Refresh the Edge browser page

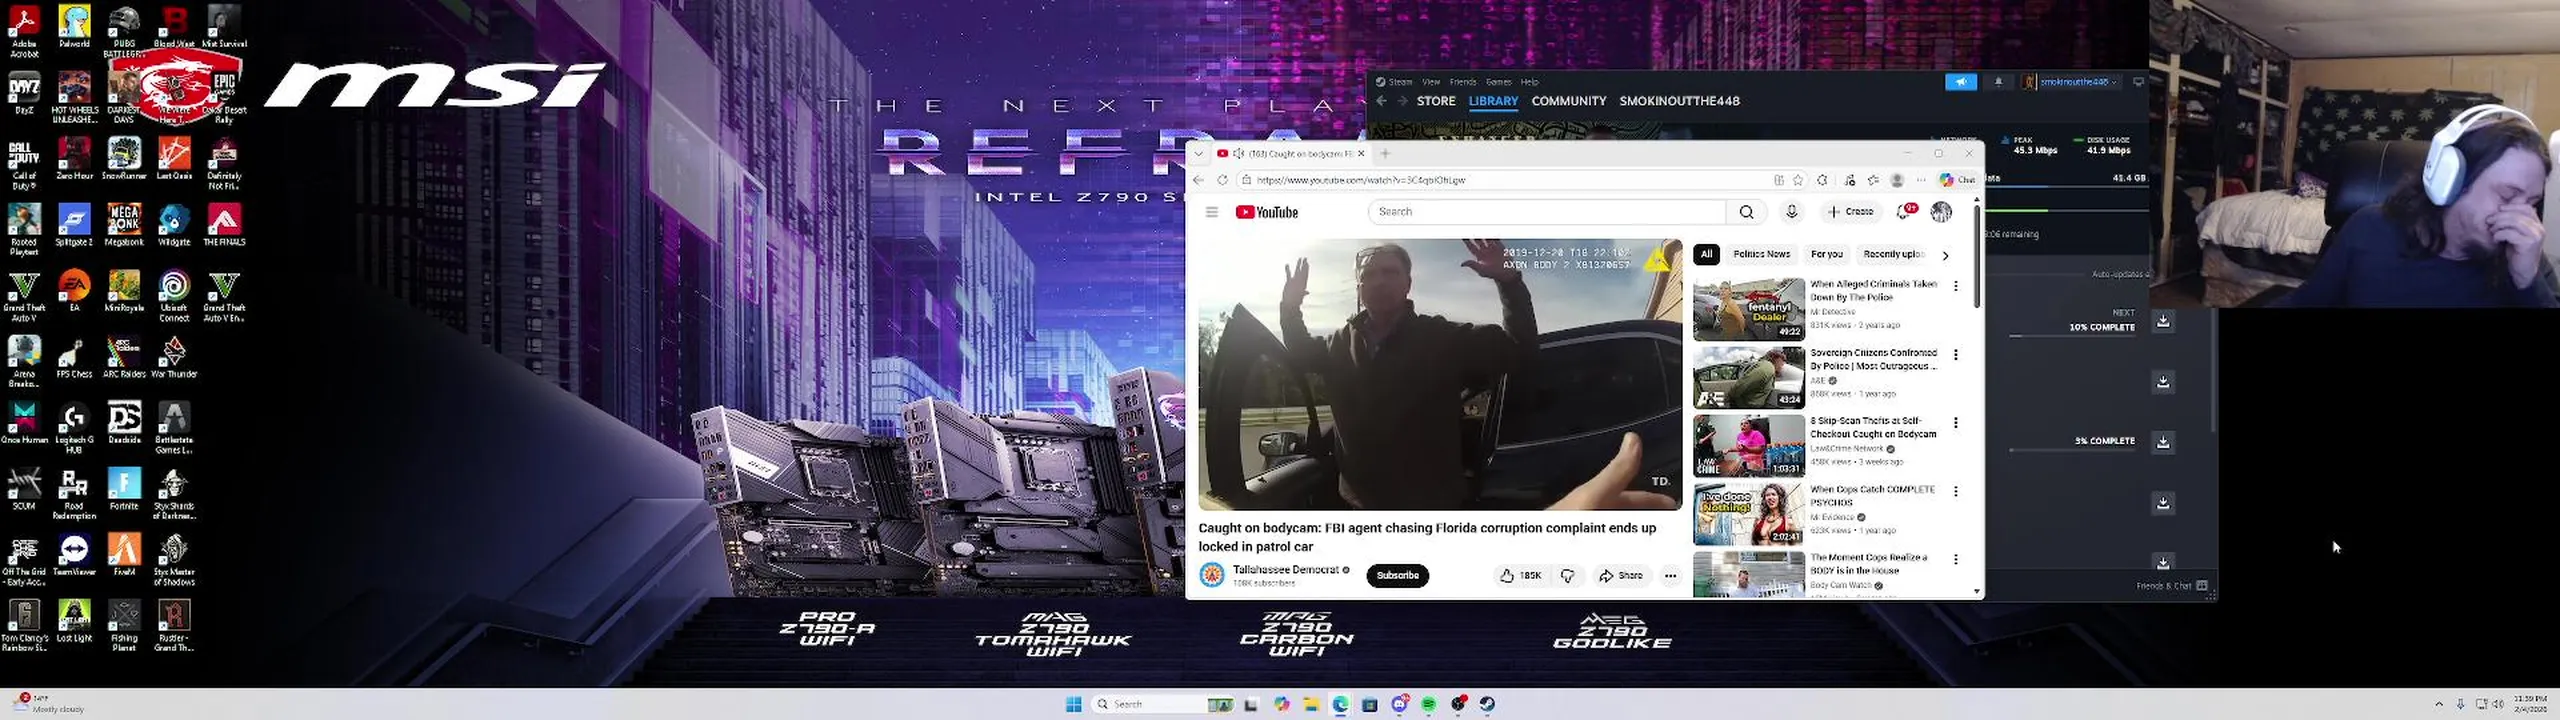pyautogui.click(x=1222, y=180)
